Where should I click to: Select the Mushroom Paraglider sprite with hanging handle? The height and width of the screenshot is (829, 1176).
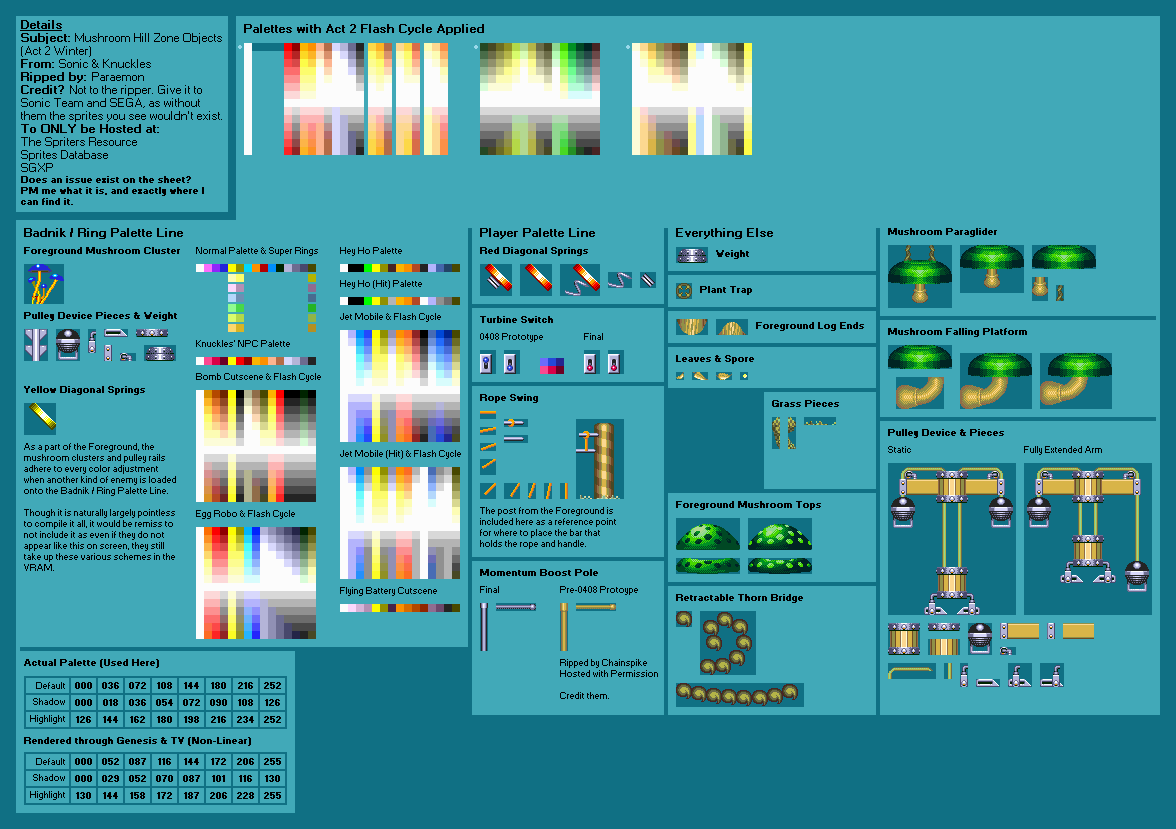[x=920, y=276]
